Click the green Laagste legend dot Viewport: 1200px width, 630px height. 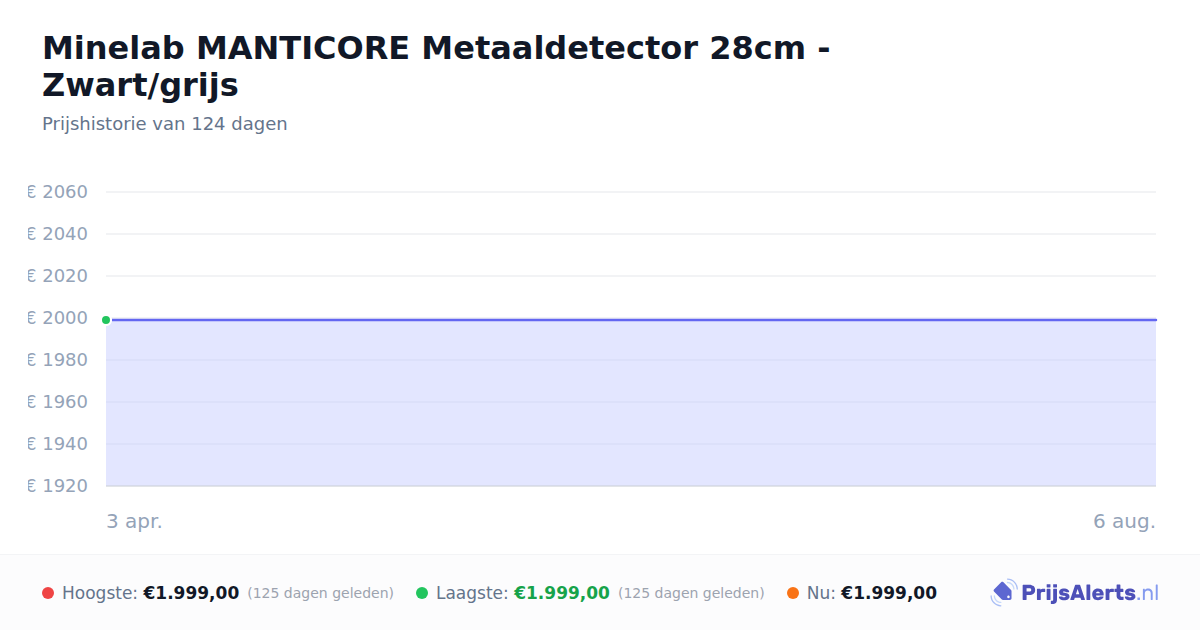[x=422, y=593]
